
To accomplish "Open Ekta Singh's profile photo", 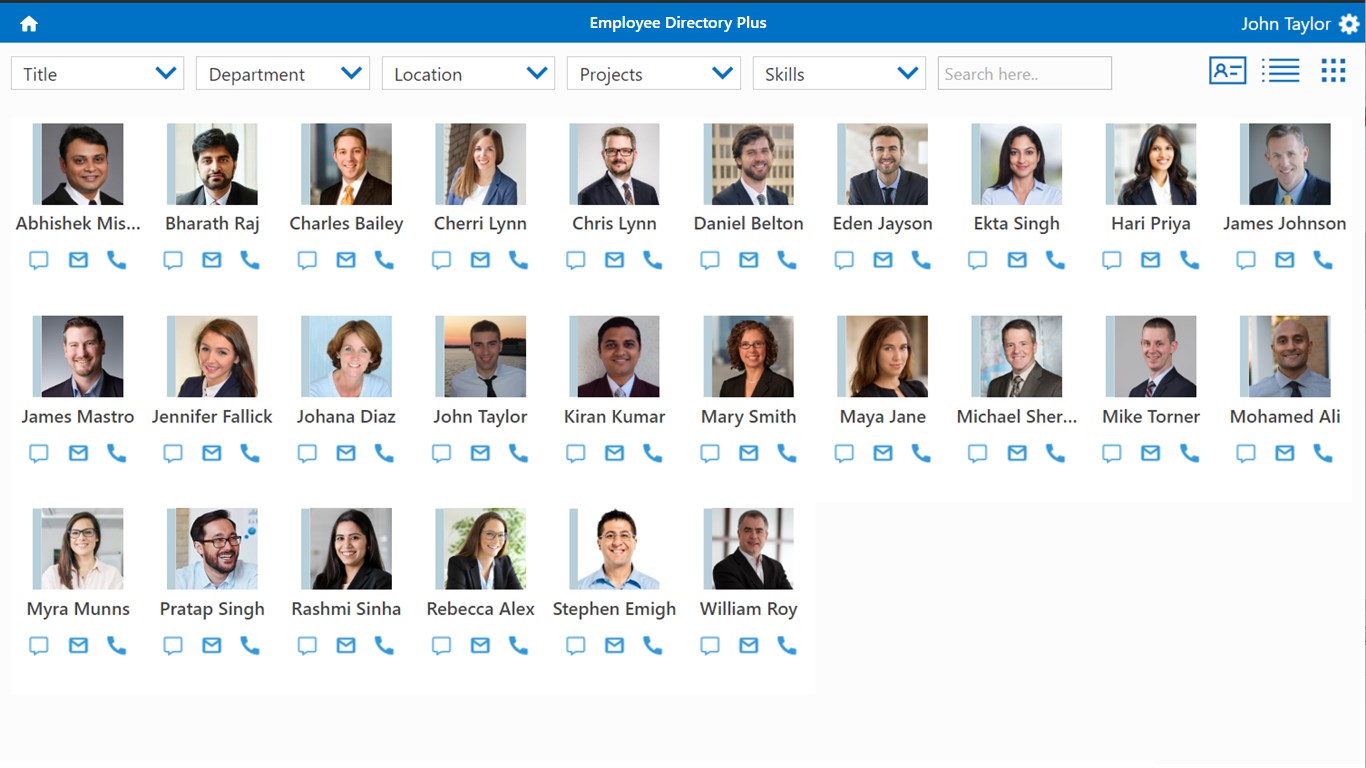I will (1017, 164).
